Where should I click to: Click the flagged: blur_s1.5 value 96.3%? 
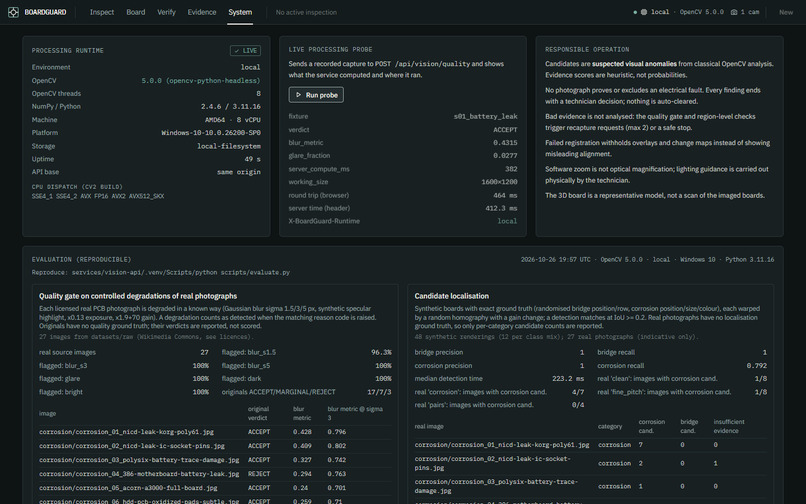[x=381, y=353]
